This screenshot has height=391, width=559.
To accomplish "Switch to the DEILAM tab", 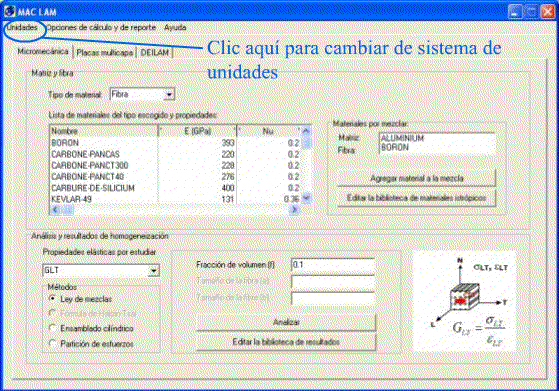I will tap(154, 53).
